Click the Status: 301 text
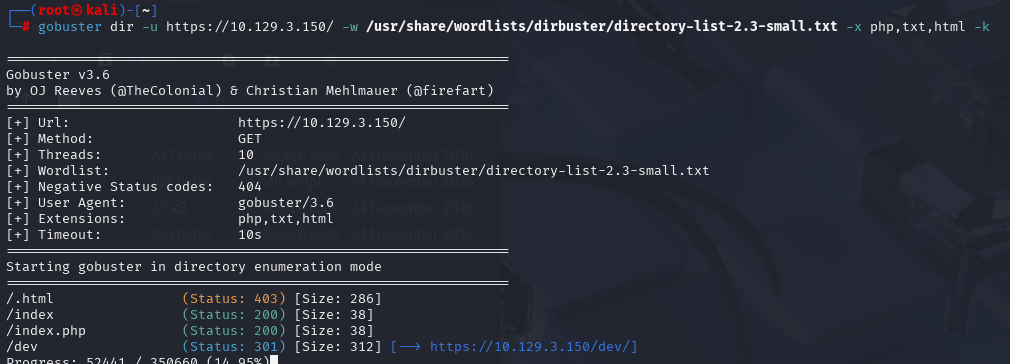The height and width of the screenshot is (364, 1010). pos(234,347)
